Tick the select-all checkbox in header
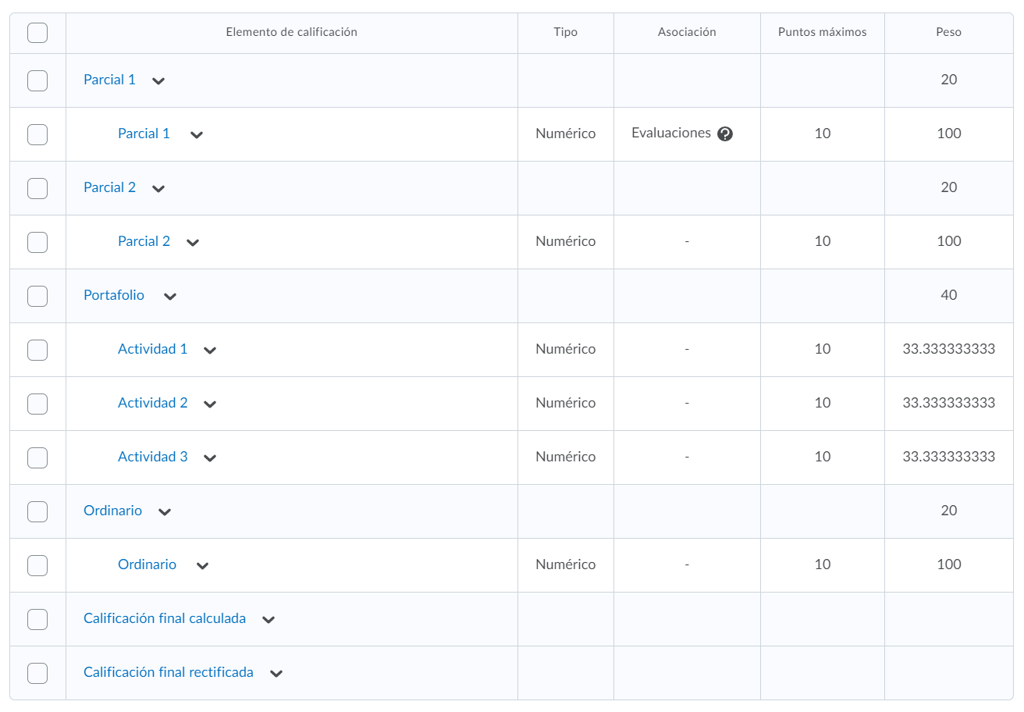 (x=37, y=33)
